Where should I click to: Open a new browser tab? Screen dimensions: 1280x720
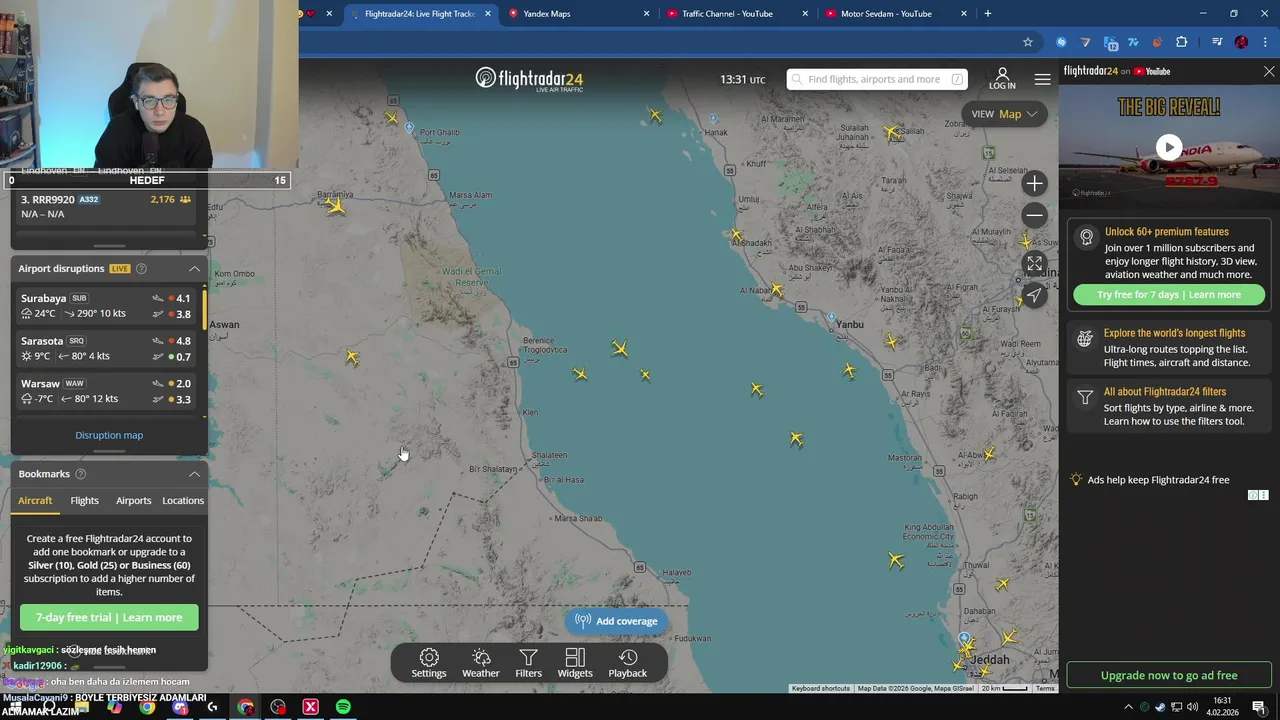point(988,14)
